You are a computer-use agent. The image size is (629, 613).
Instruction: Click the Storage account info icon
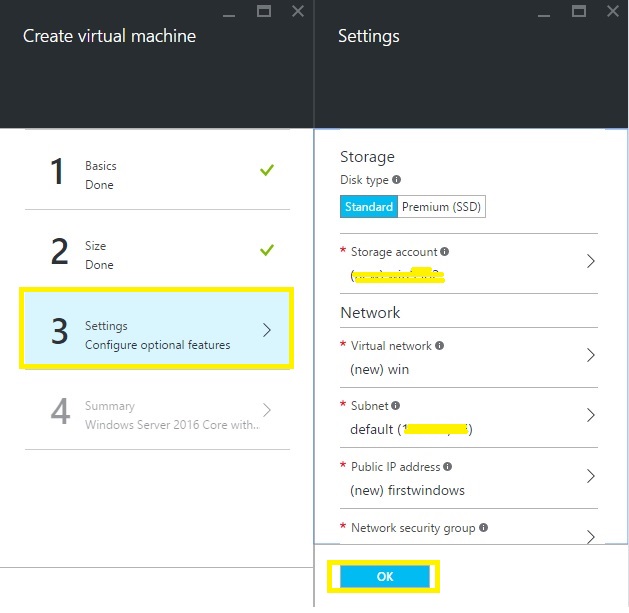pyautogui.click(x=445, y=252)
